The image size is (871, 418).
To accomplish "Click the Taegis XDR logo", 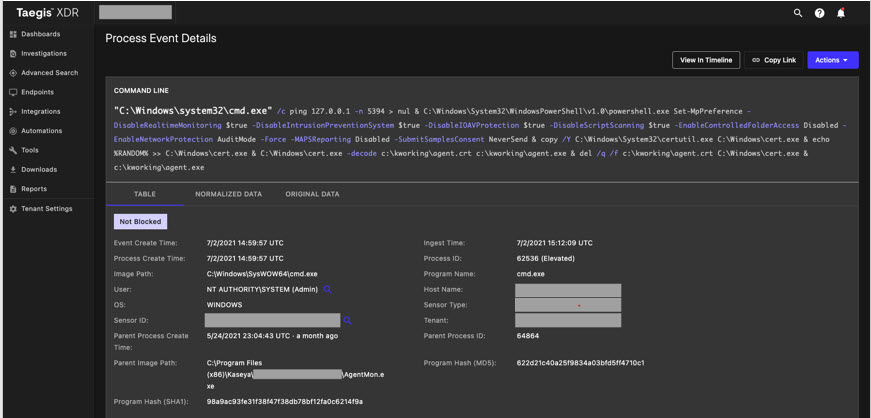I will pyautogui.click(x=47, y=13).
